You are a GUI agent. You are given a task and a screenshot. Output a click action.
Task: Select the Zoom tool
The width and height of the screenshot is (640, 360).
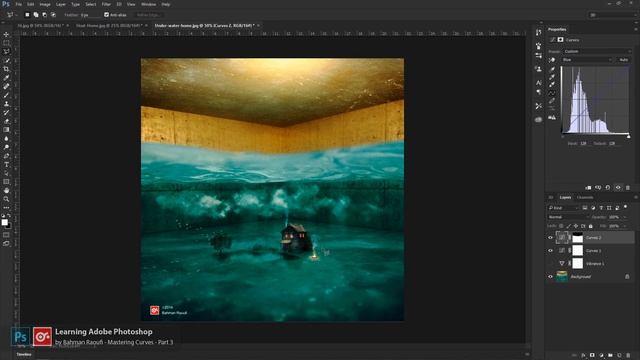pos(6,199)
